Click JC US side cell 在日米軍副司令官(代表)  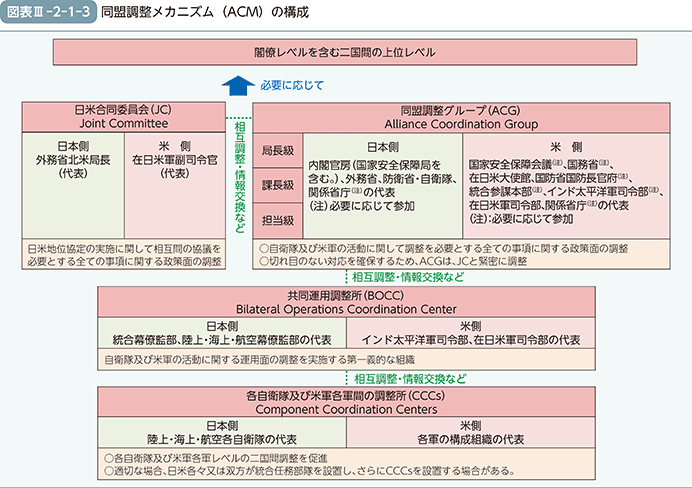(x=175, y=185)
